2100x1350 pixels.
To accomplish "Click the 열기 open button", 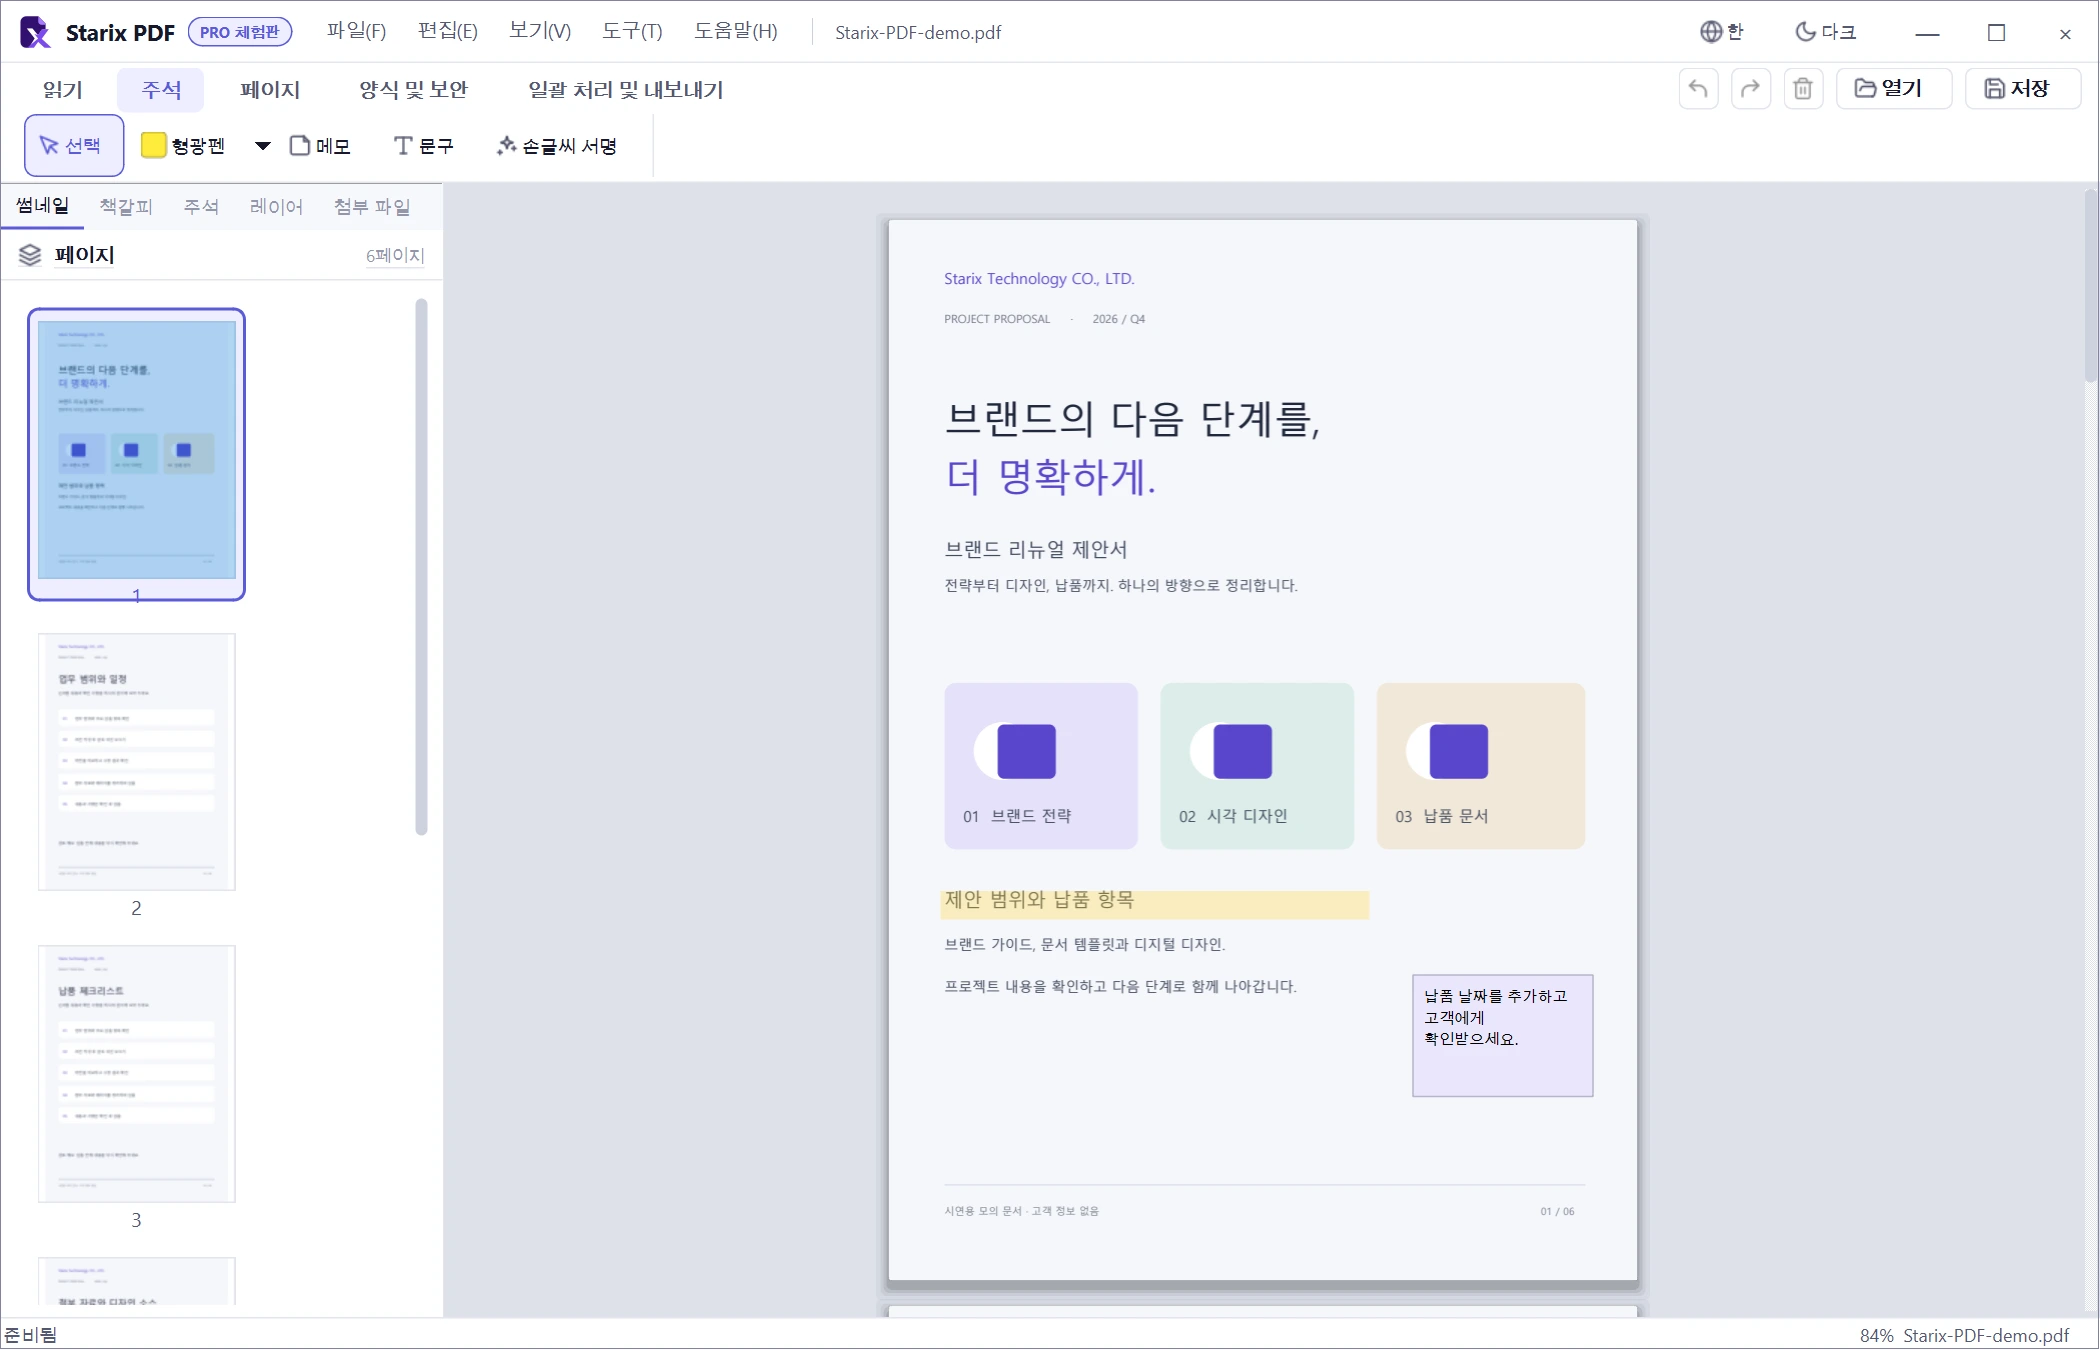I will 1893,89.
